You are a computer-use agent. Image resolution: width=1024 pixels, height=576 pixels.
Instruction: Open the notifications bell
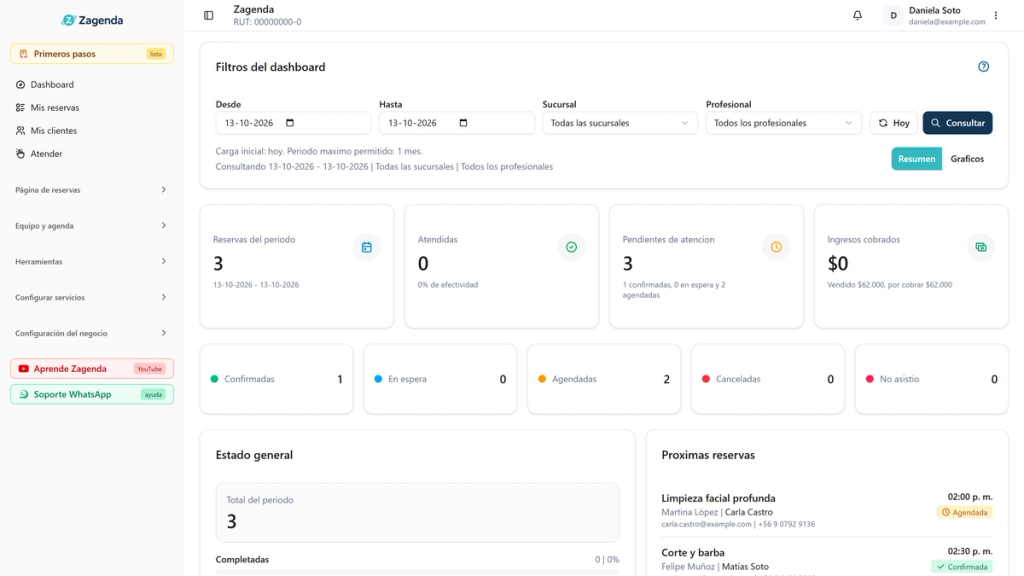pyautogui.click(x=857, y=15)
